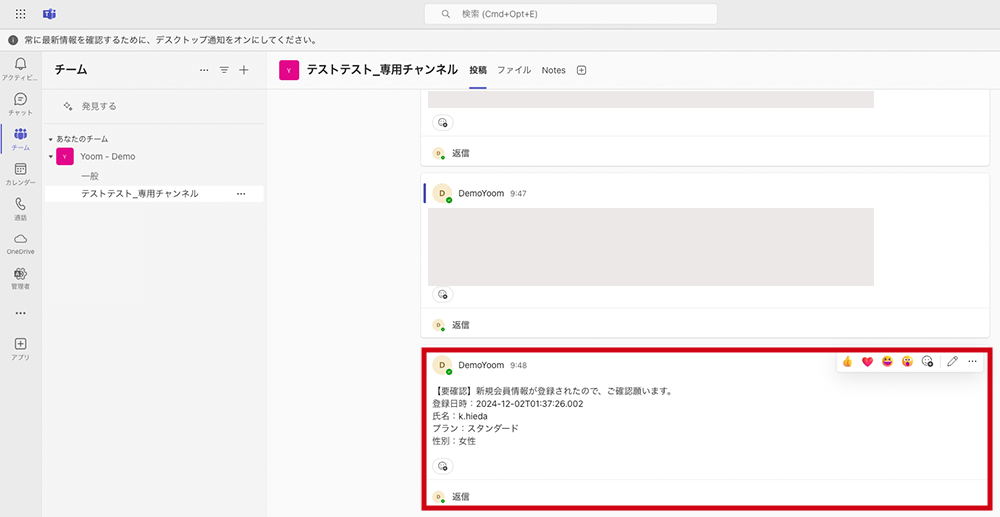Image resolution: width=1000 pixels, height=517 pixels.
Task: Click the 【要確認】 message first line
Action: (553, 391)
